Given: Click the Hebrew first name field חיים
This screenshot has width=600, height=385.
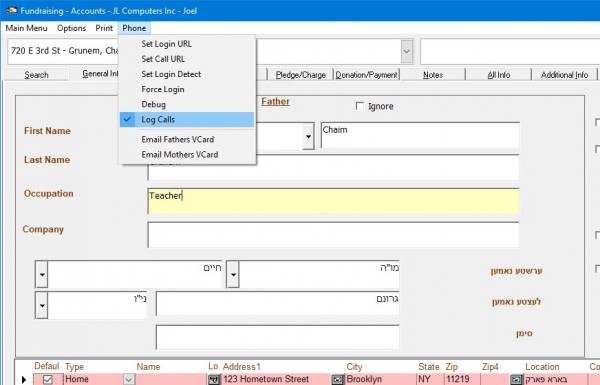Looking at the screenshot, I should point(135,274).
